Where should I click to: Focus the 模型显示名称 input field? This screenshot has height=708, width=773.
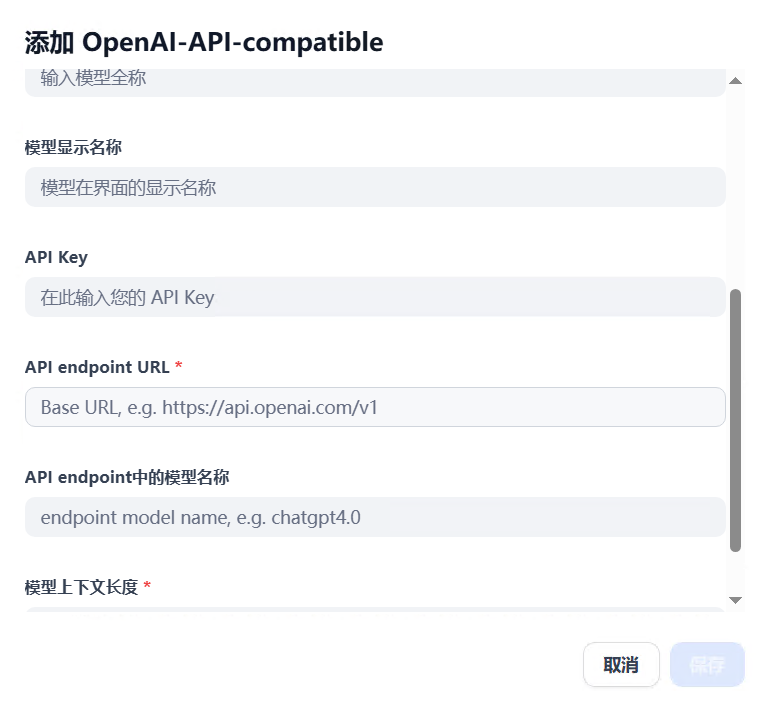[375, 187]
